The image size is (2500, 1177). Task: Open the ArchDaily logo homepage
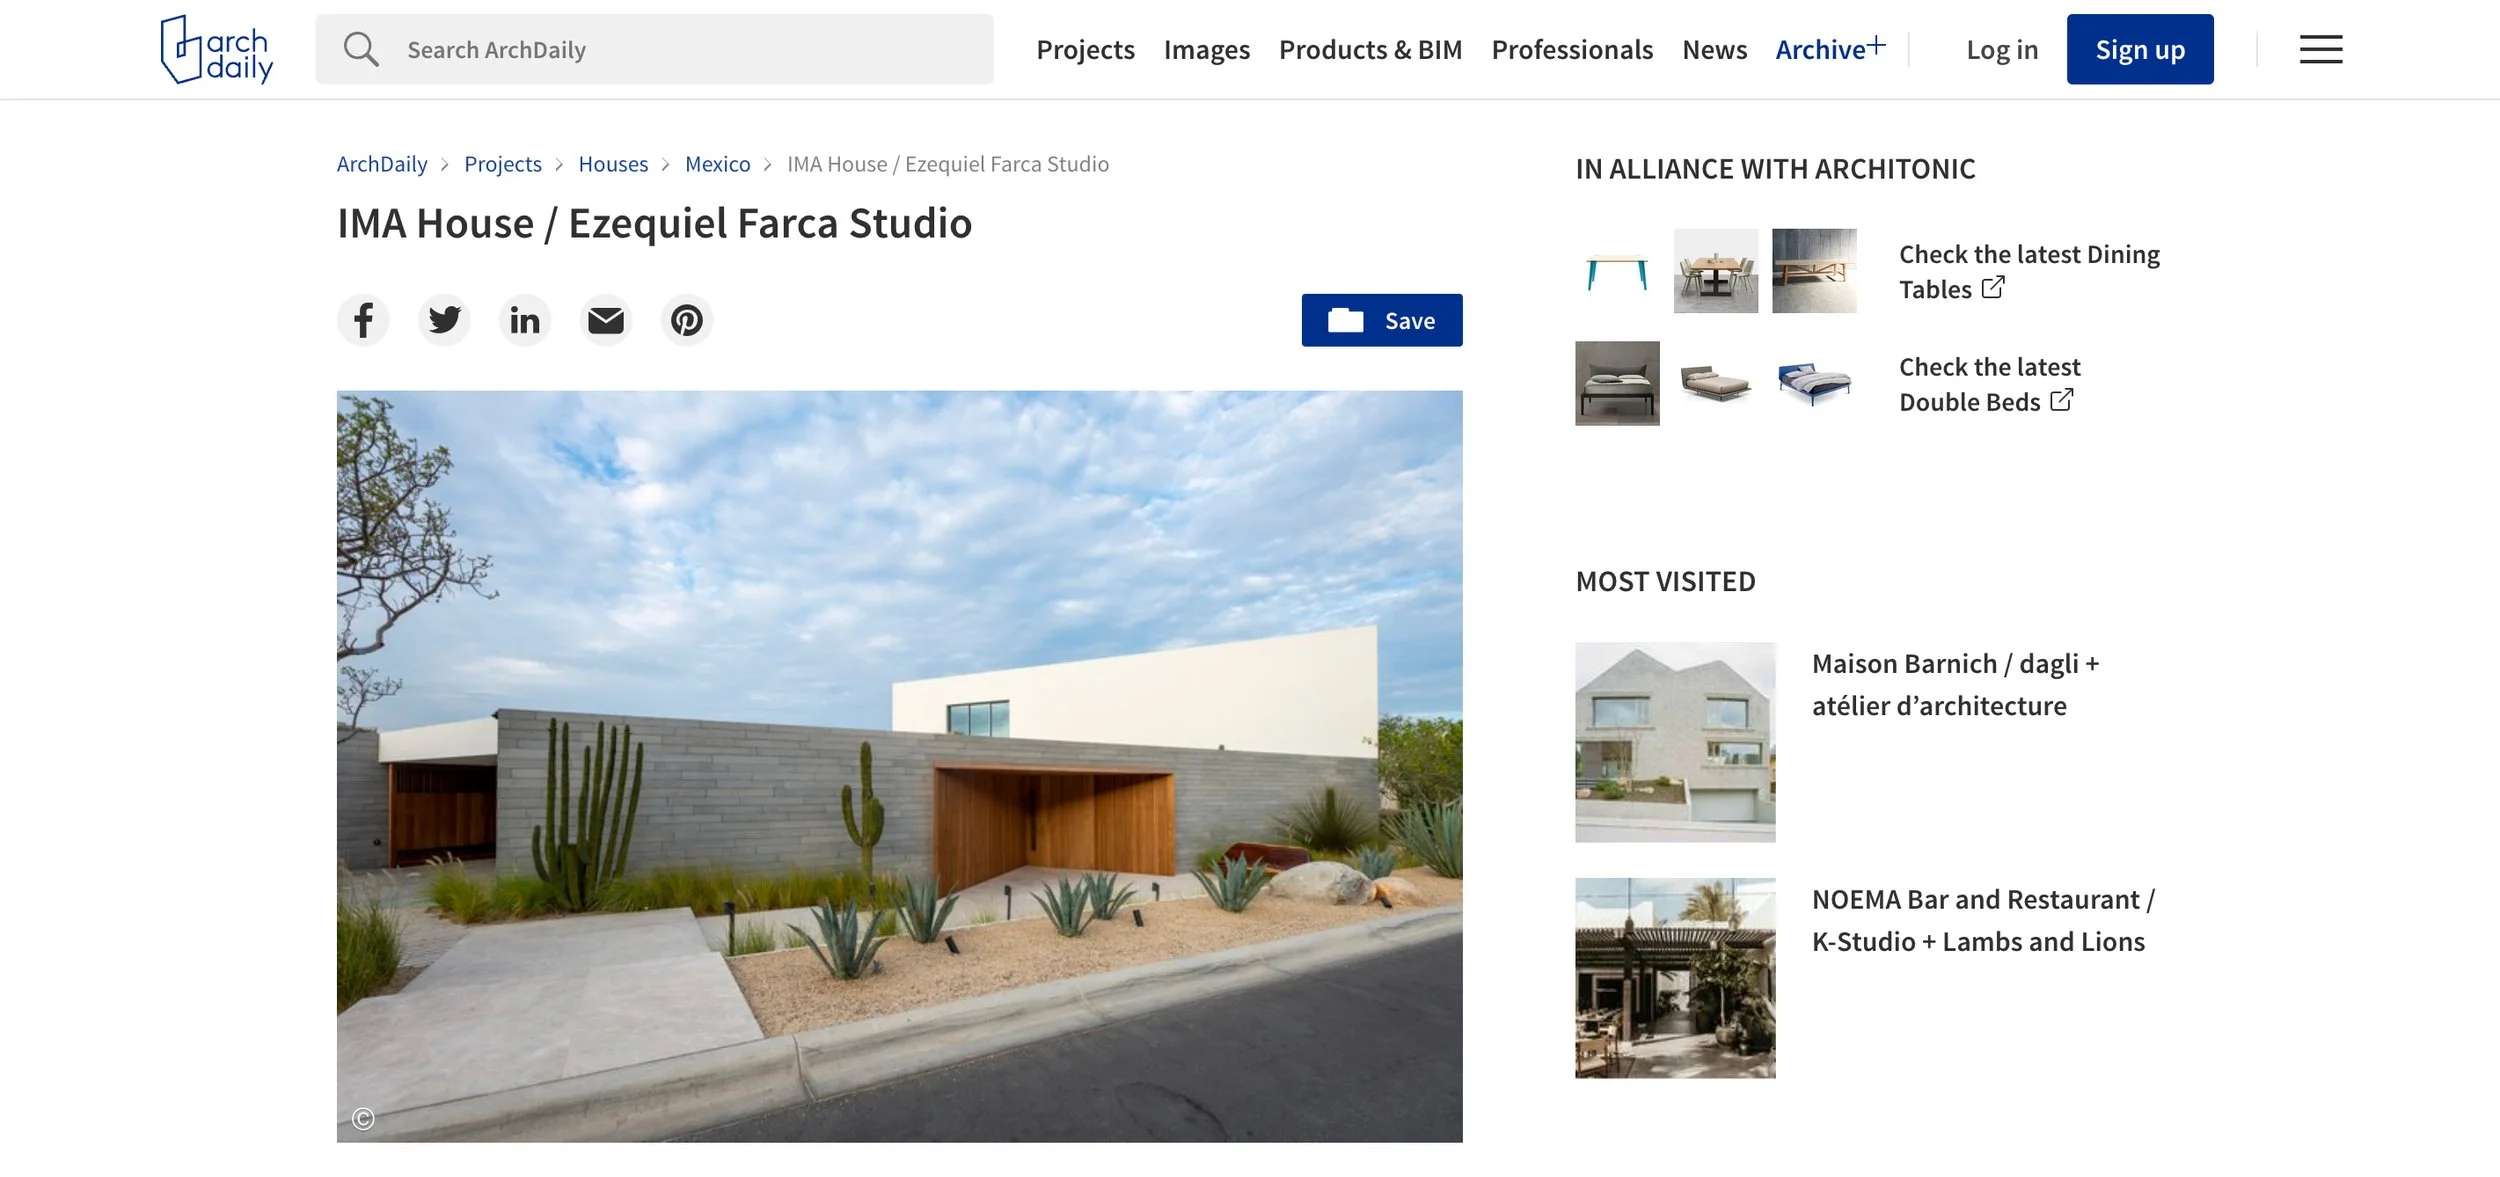[217, 49]
